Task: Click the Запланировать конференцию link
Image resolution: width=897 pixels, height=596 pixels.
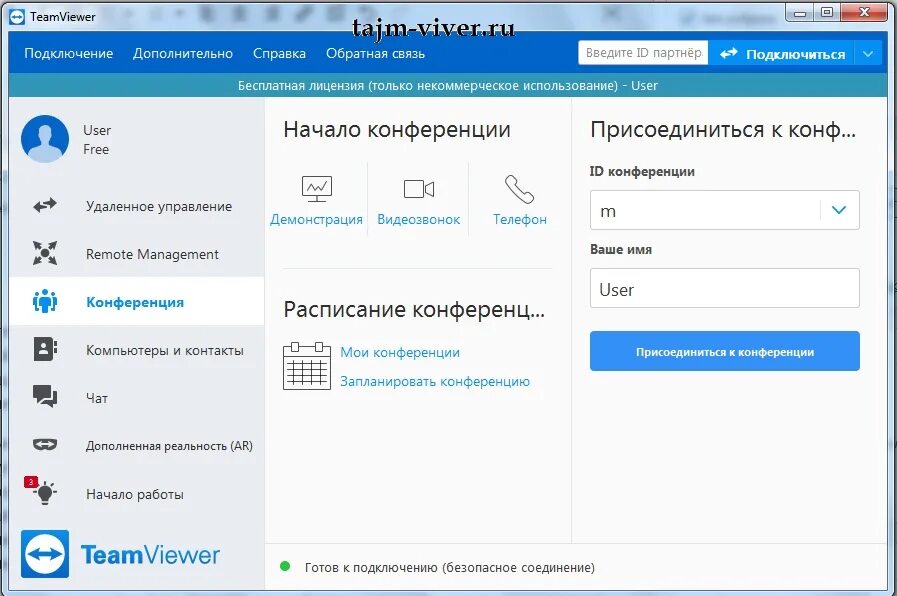Action: (435, 382)
